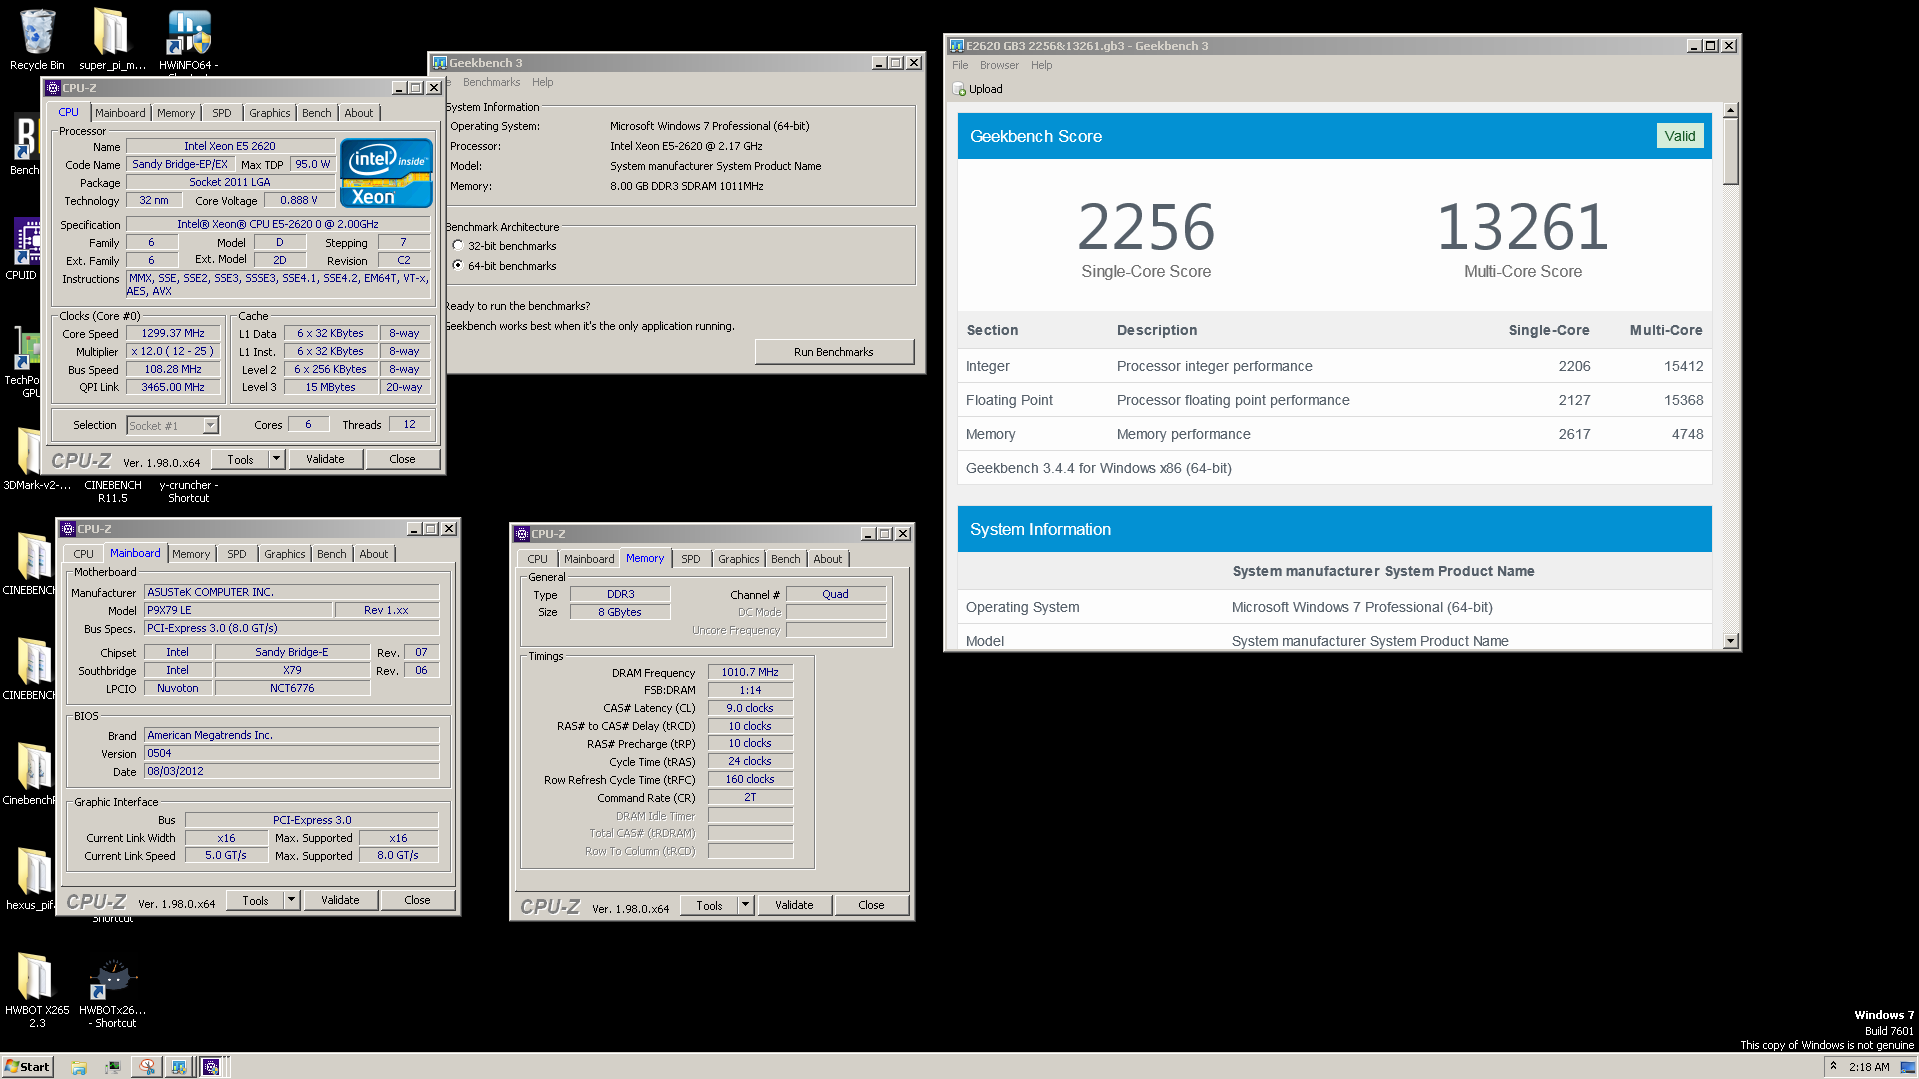Click the DRAM Frequency value 1010.7 MHz
Viewport: 1919px width, 1079px height.
tap(750, 673)
